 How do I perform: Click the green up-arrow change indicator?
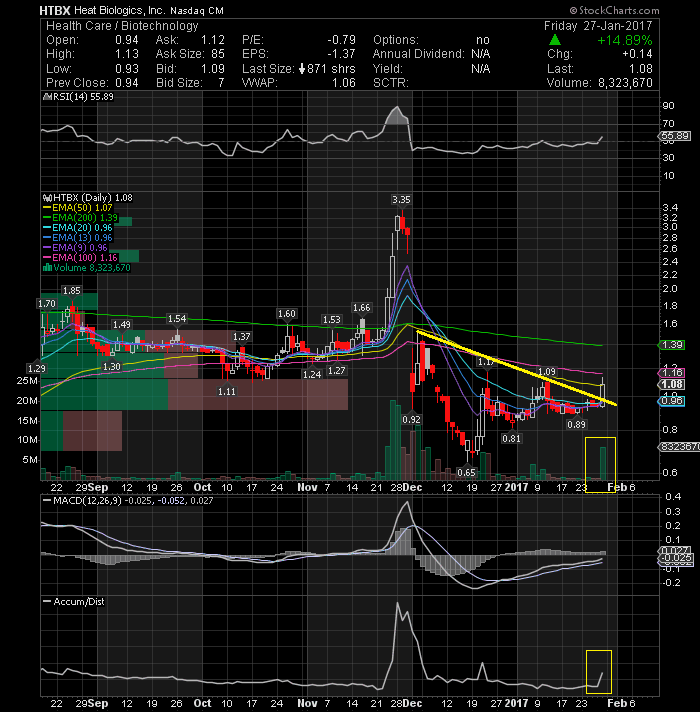point(555,40)
